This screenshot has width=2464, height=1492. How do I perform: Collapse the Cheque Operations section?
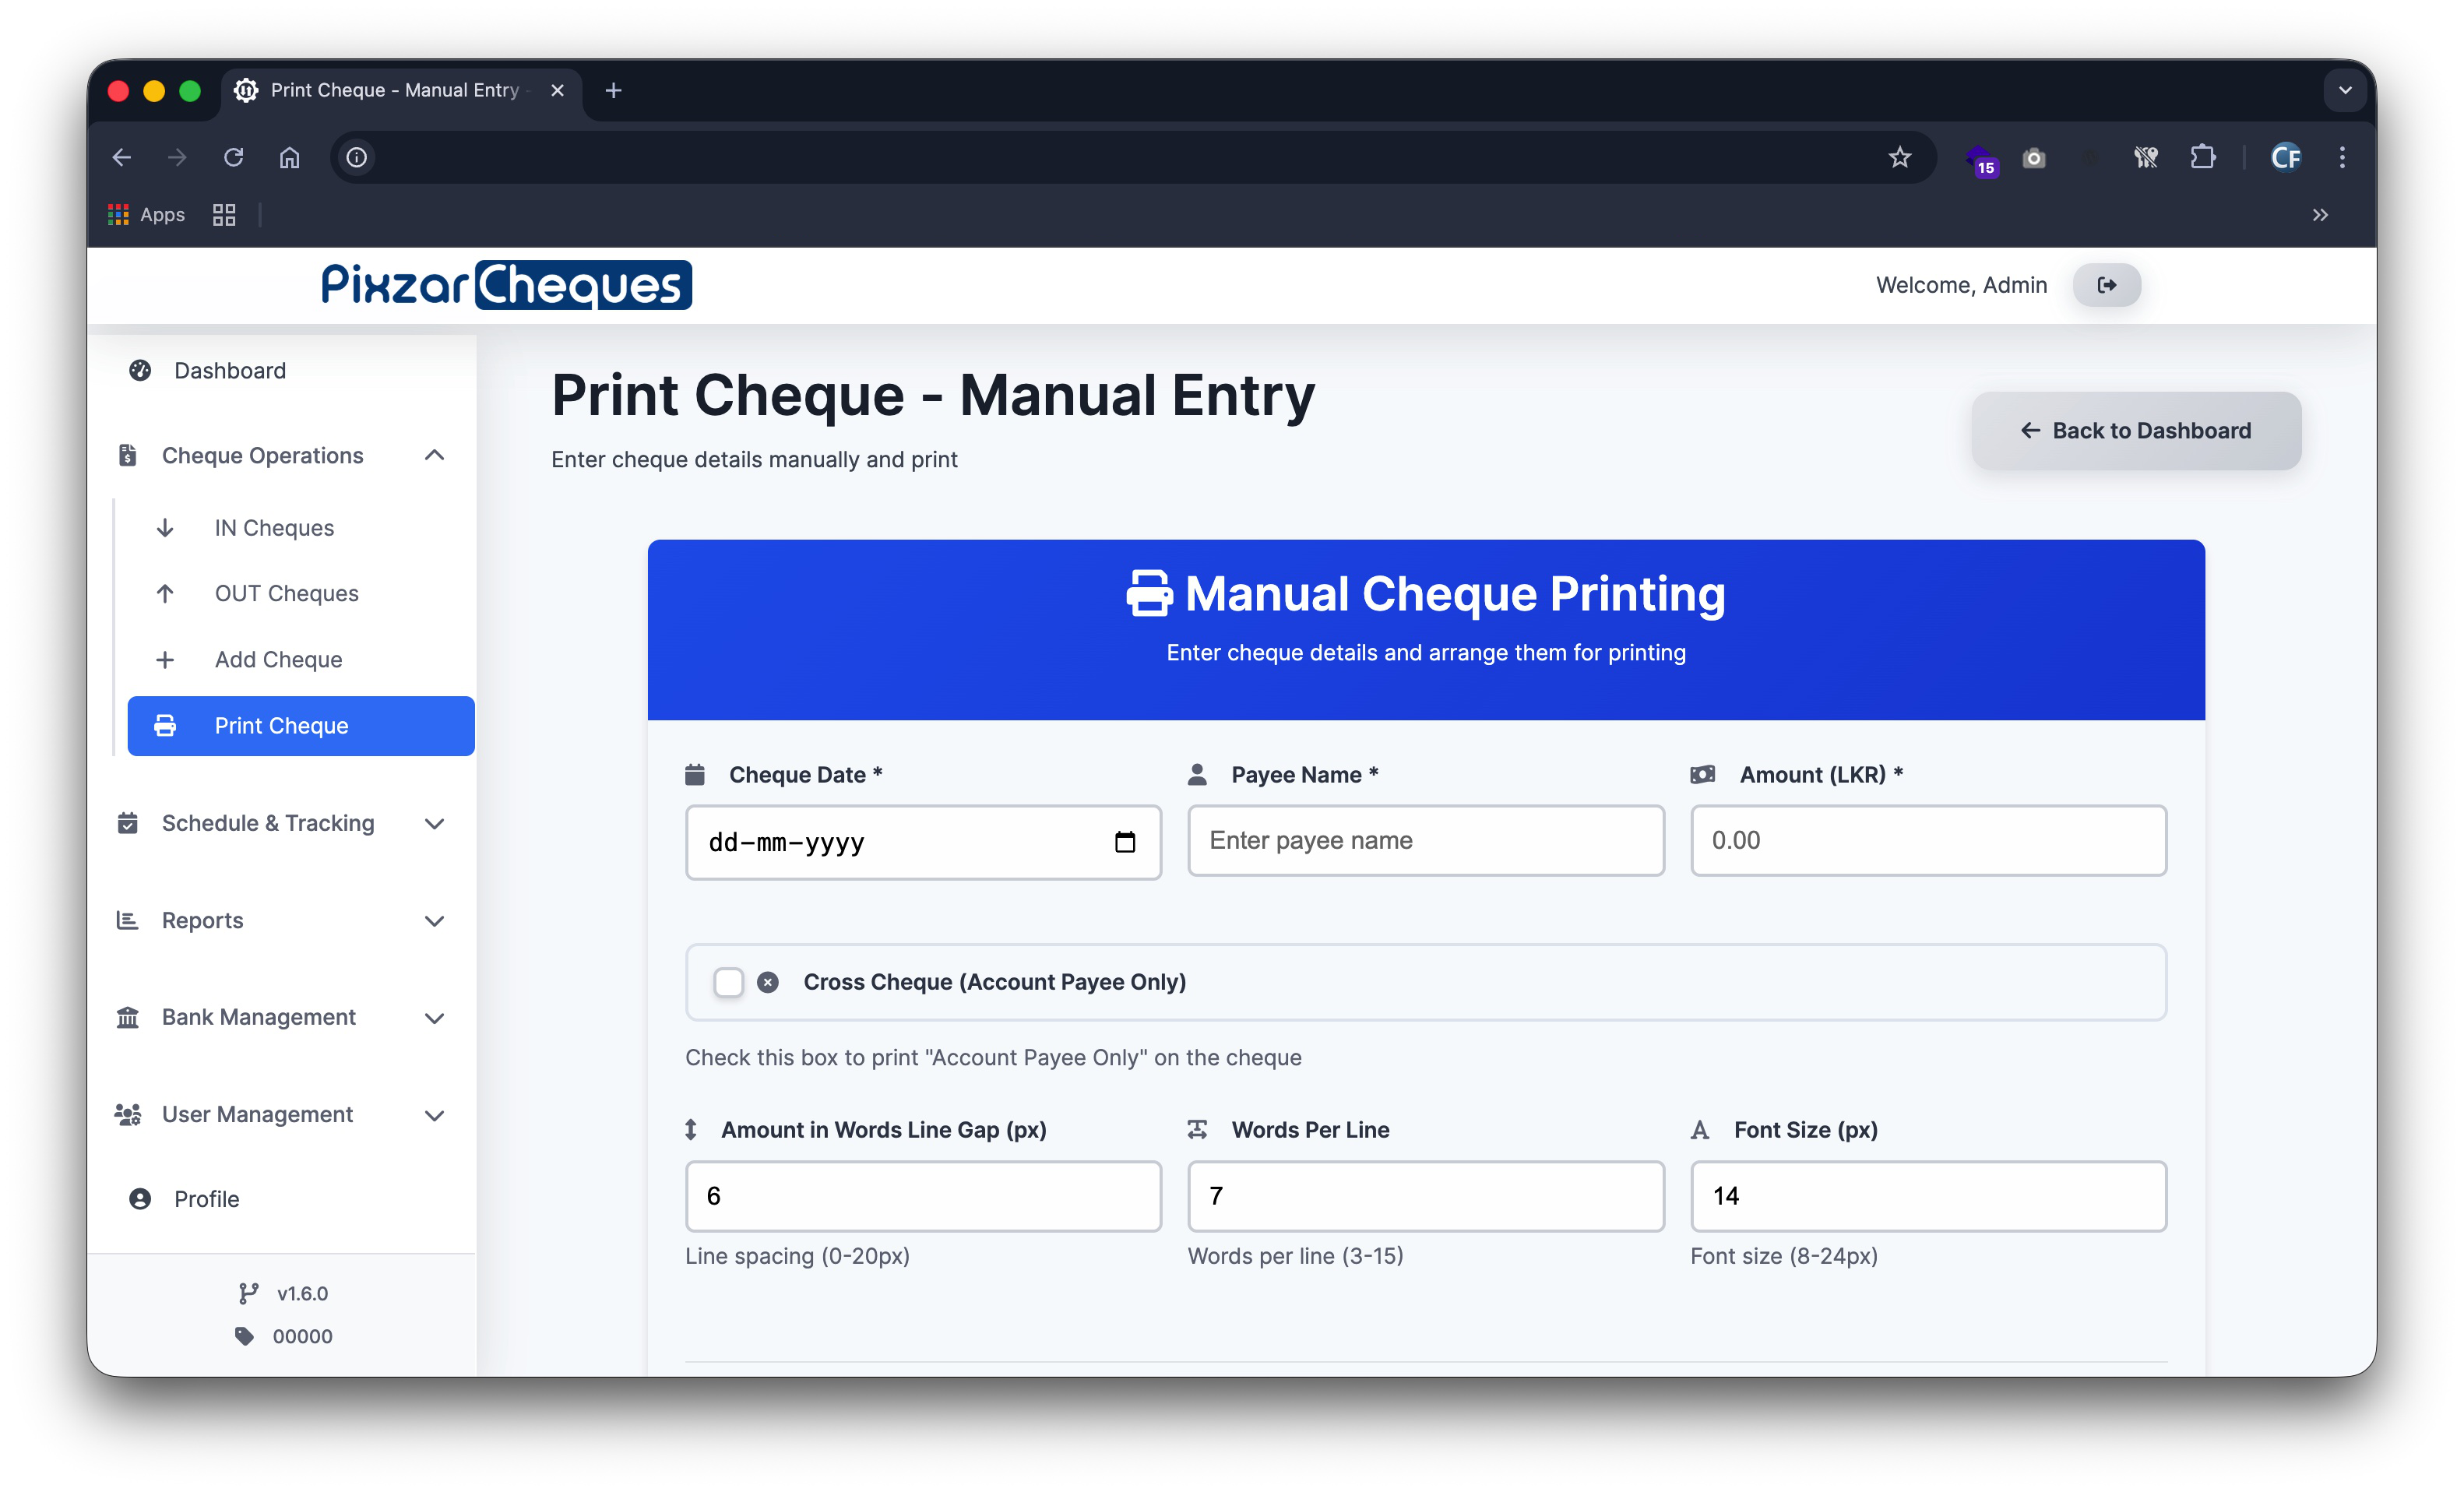434,455
